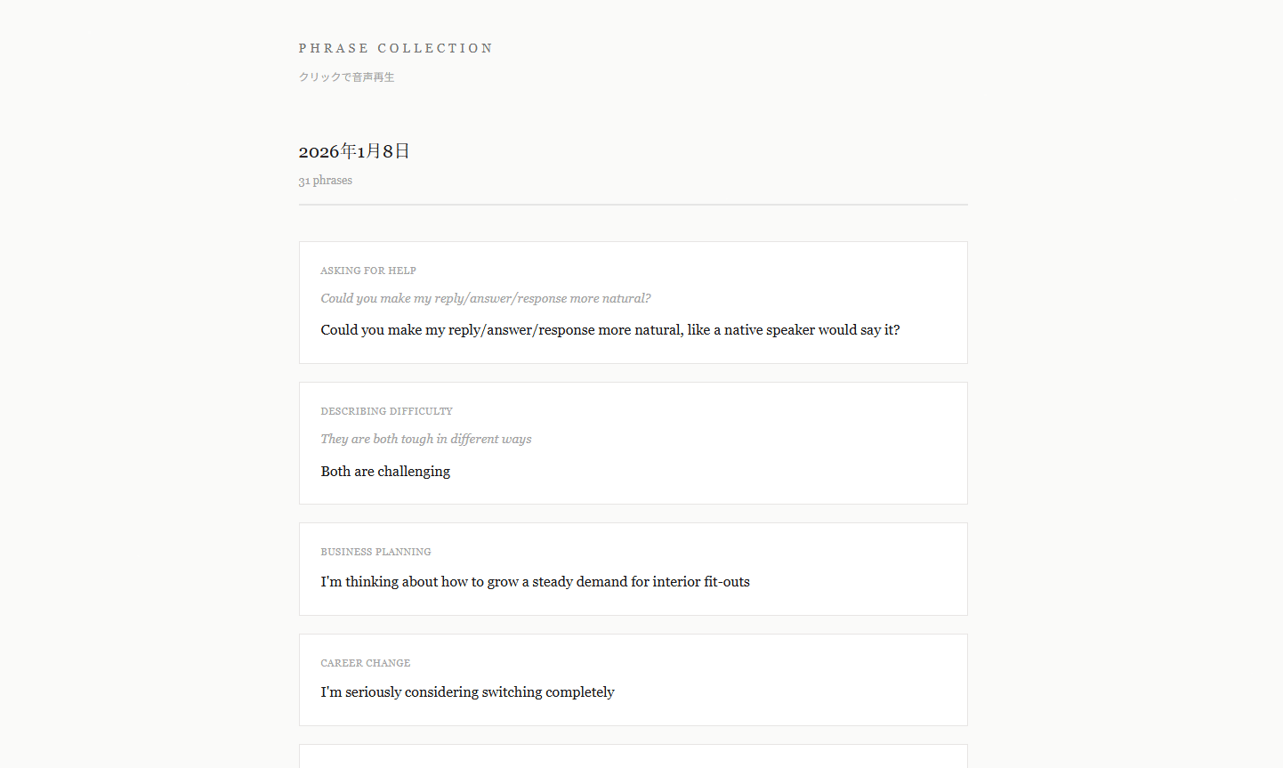Click italic 'They are both tough' text
Image resolution: width=1283 pixels, height=768 pixels.
coord(425,439)
